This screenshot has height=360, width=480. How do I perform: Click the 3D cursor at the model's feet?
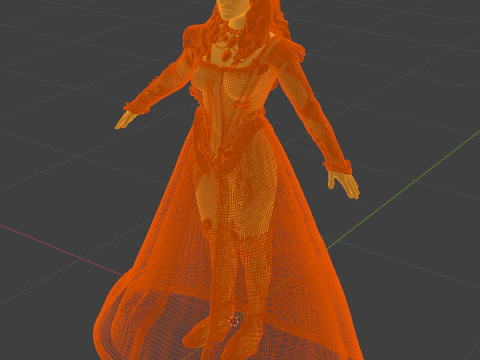pyautogui.click(x=233, y=321)
